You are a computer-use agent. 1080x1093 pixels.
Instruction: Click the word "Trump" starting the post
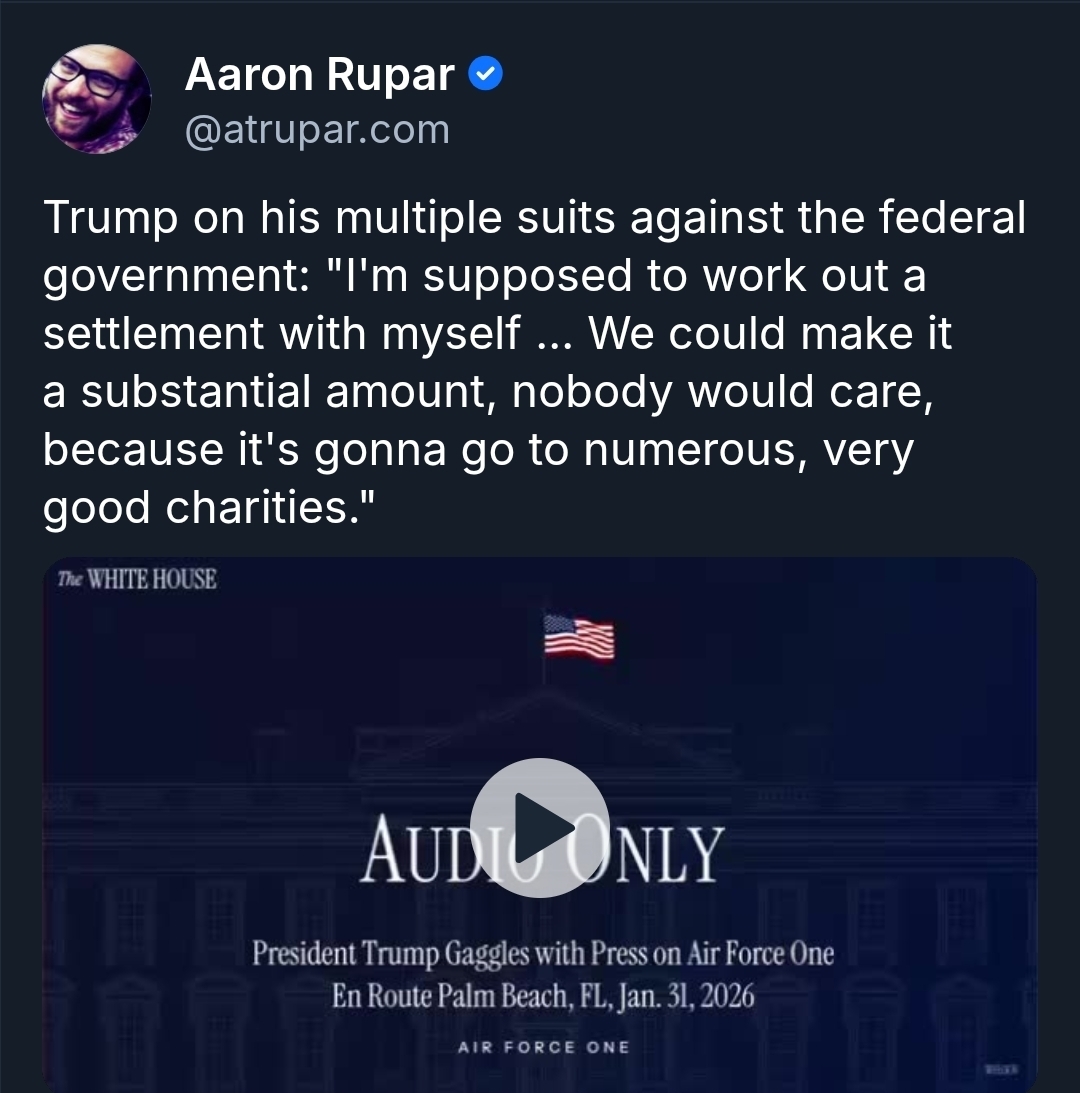point(109,218)
